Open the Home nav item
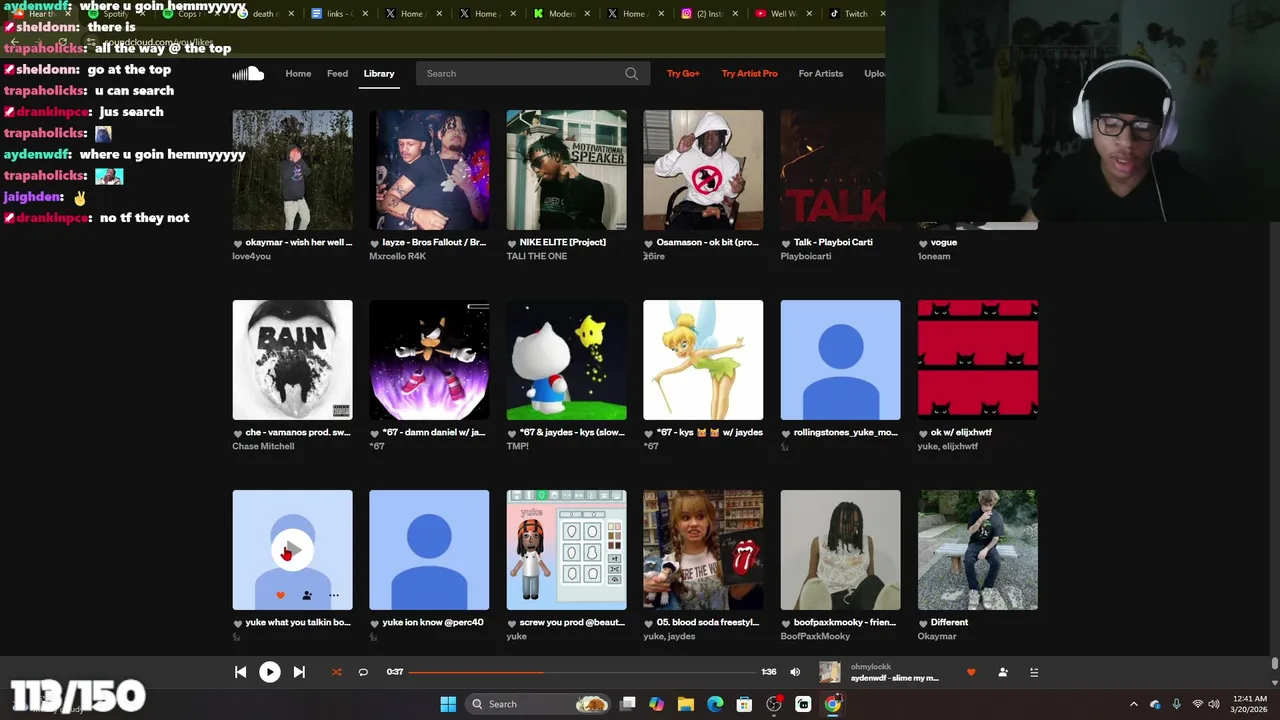Screen dimensions: 1280x720 coord(298,73)
